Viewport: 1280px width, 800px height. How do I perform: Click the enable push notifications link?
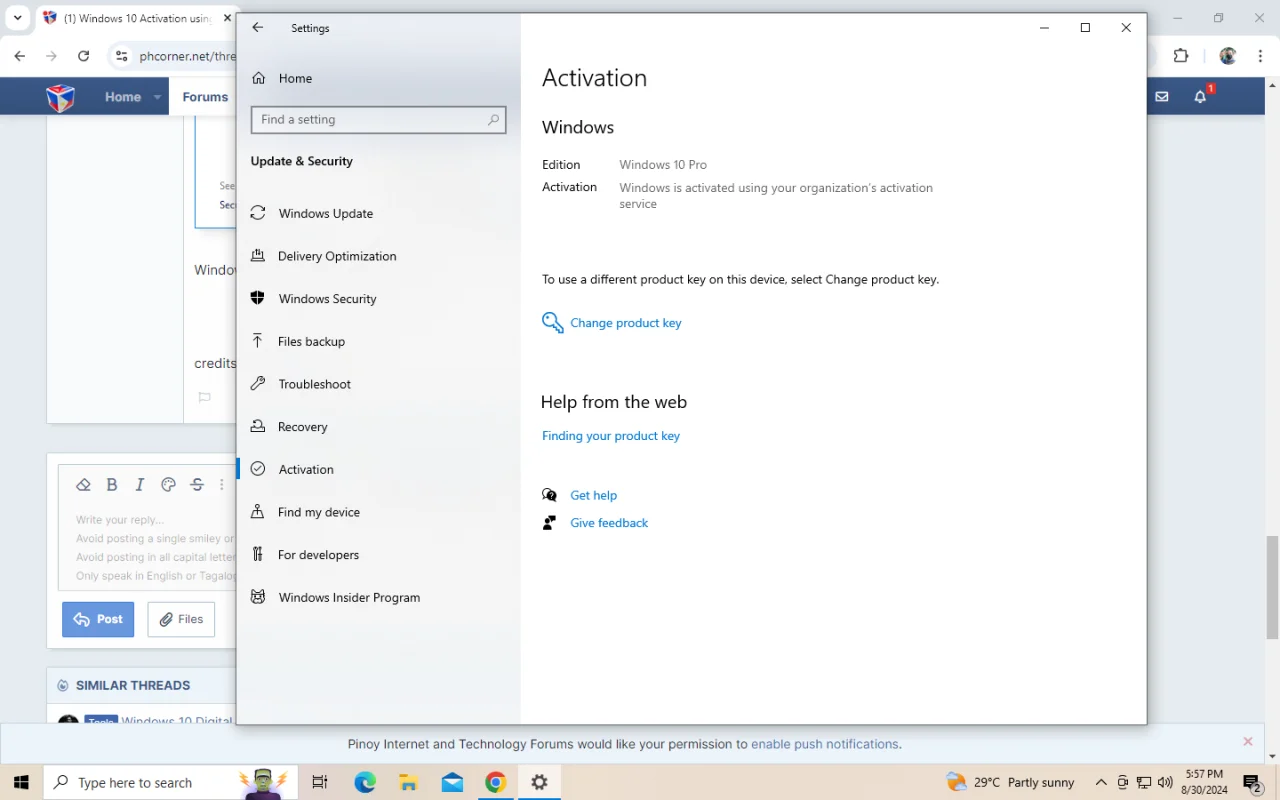[825, 744]
